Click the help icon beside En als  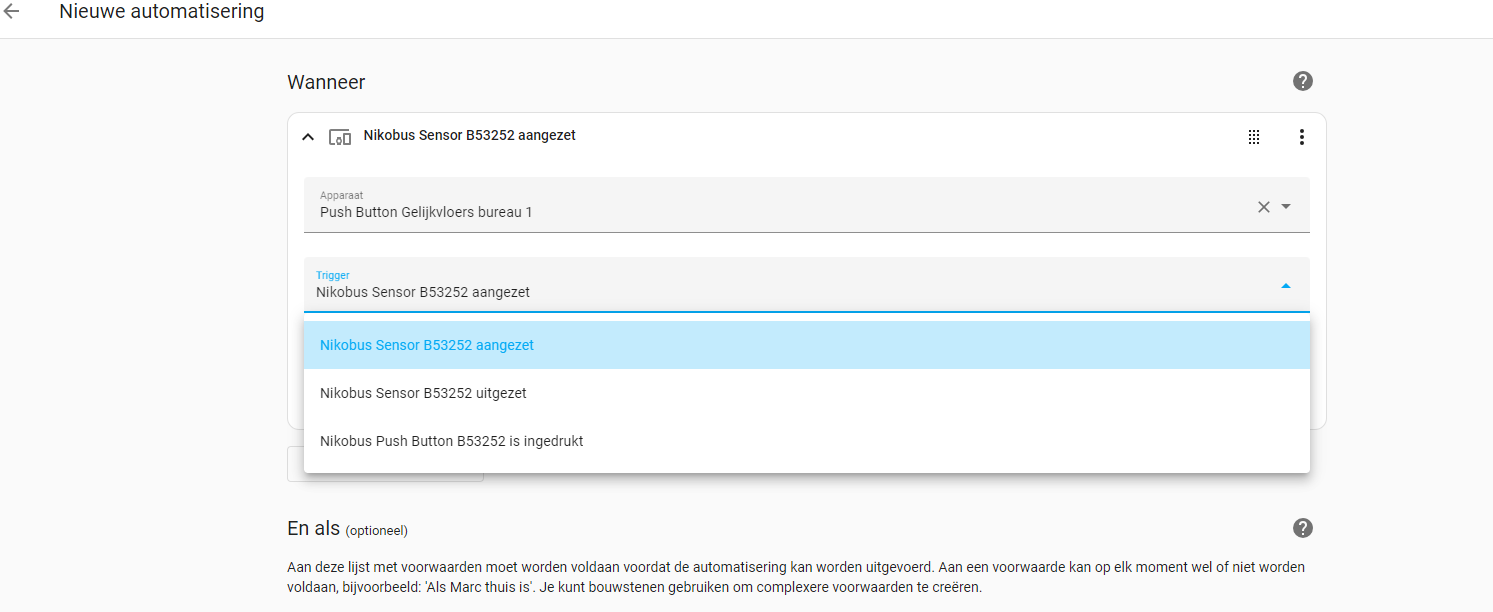[x=1302, y=528]
